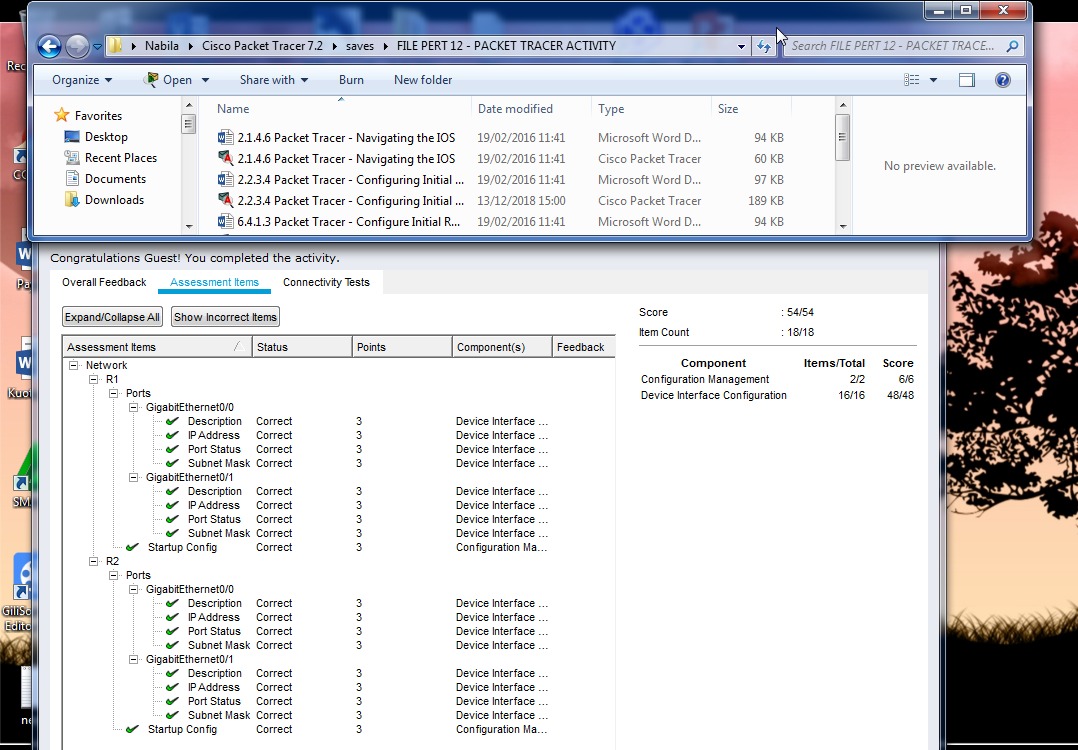The height and width of the screenshot is (750, 1078).
Task: Click the refresh button beside address bar
Action: coord(763,46)
